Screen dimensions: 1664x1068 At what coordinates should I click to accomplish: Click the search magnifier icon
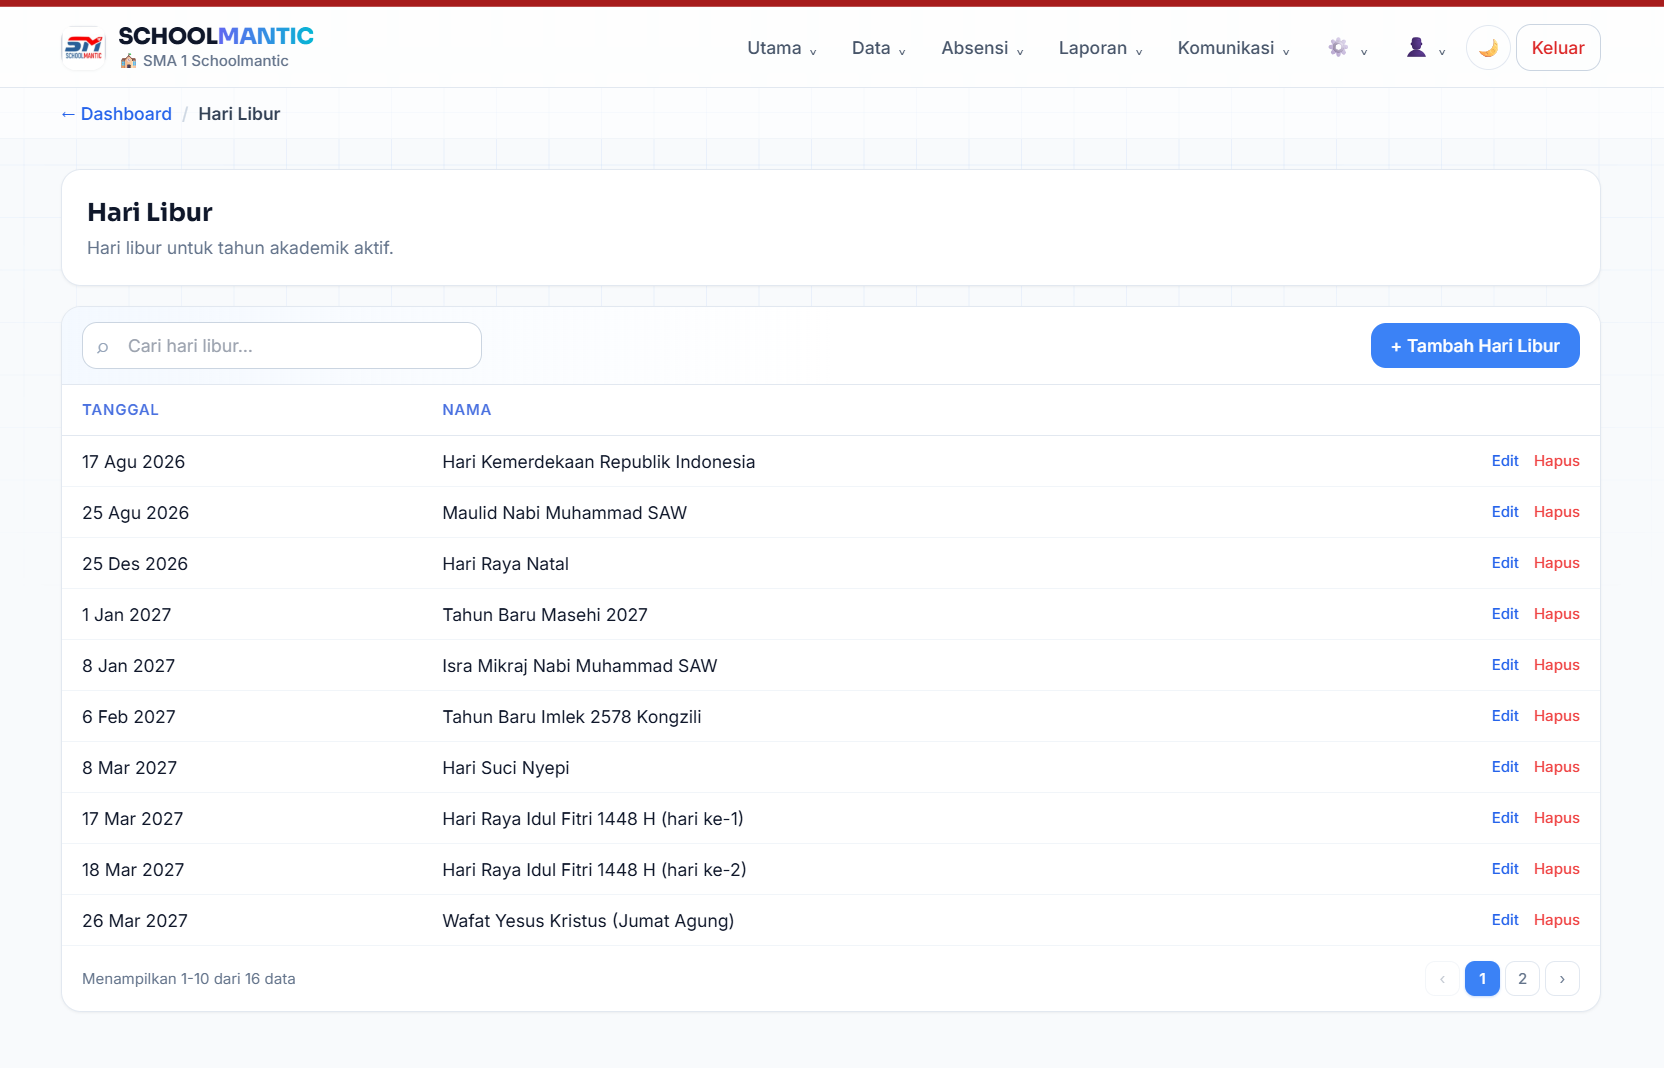102,347
